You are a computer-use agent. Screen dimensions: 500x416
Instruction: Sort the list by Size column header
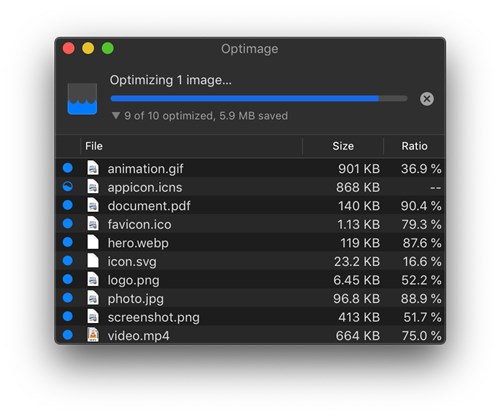click(x=343, y=146)
